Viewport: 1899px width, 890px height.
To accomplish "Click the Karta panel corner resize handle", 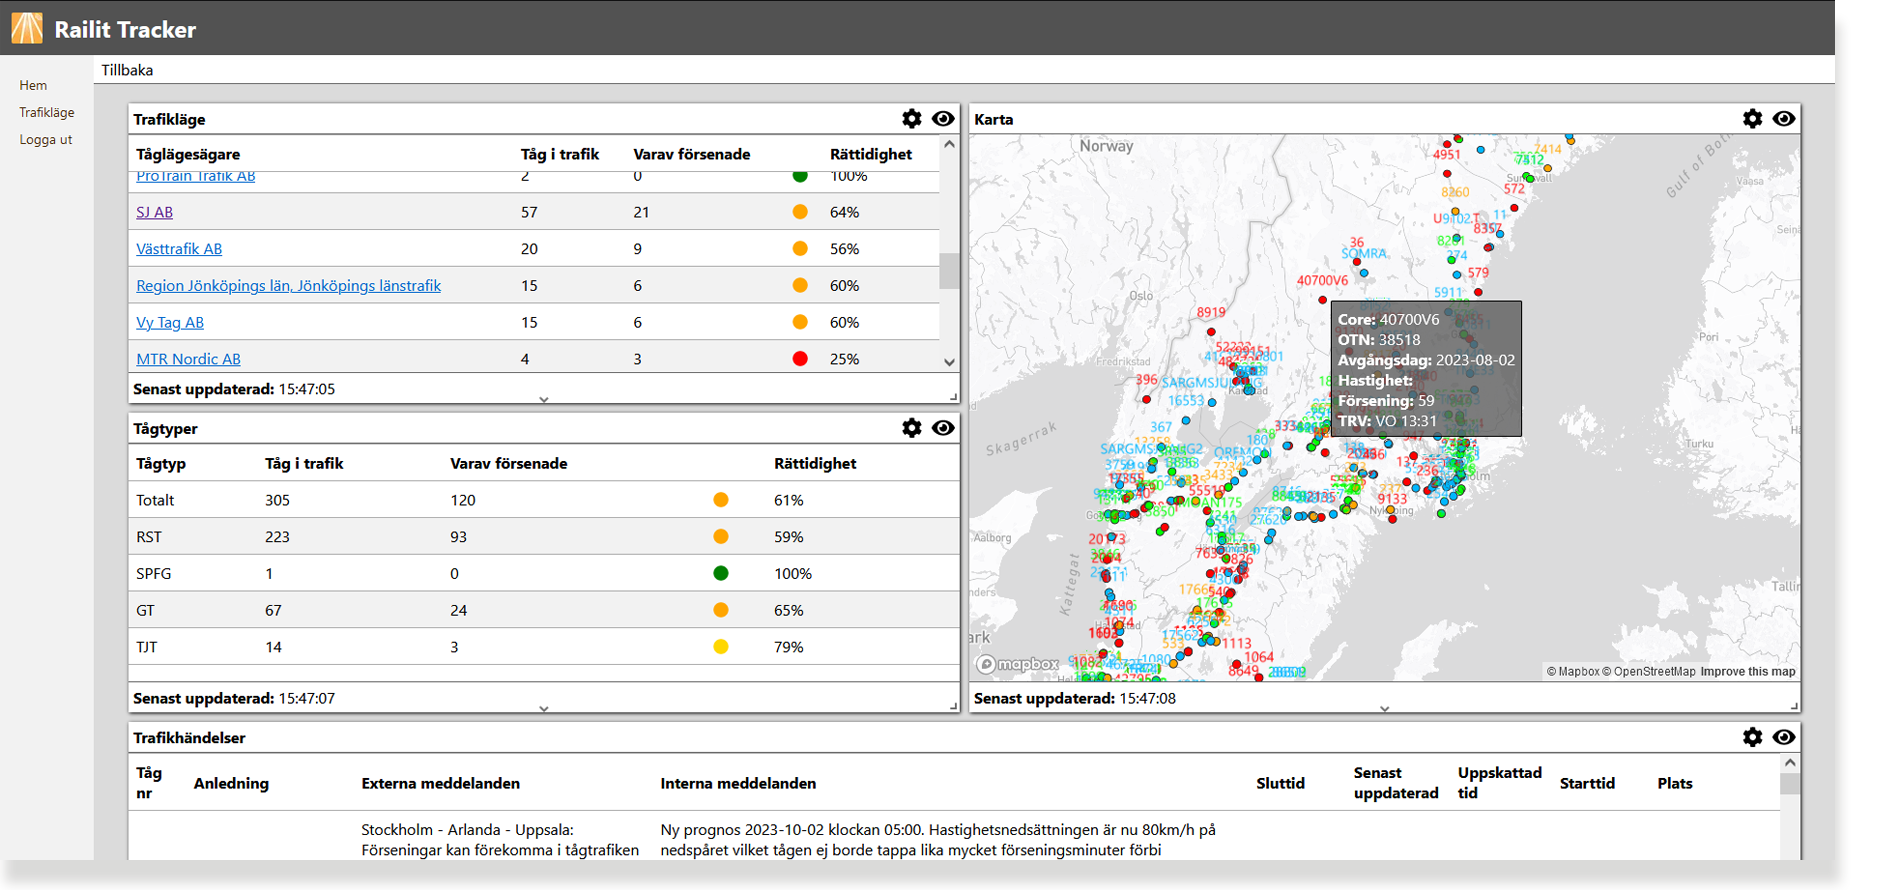I will click(x=1794, y=706).
